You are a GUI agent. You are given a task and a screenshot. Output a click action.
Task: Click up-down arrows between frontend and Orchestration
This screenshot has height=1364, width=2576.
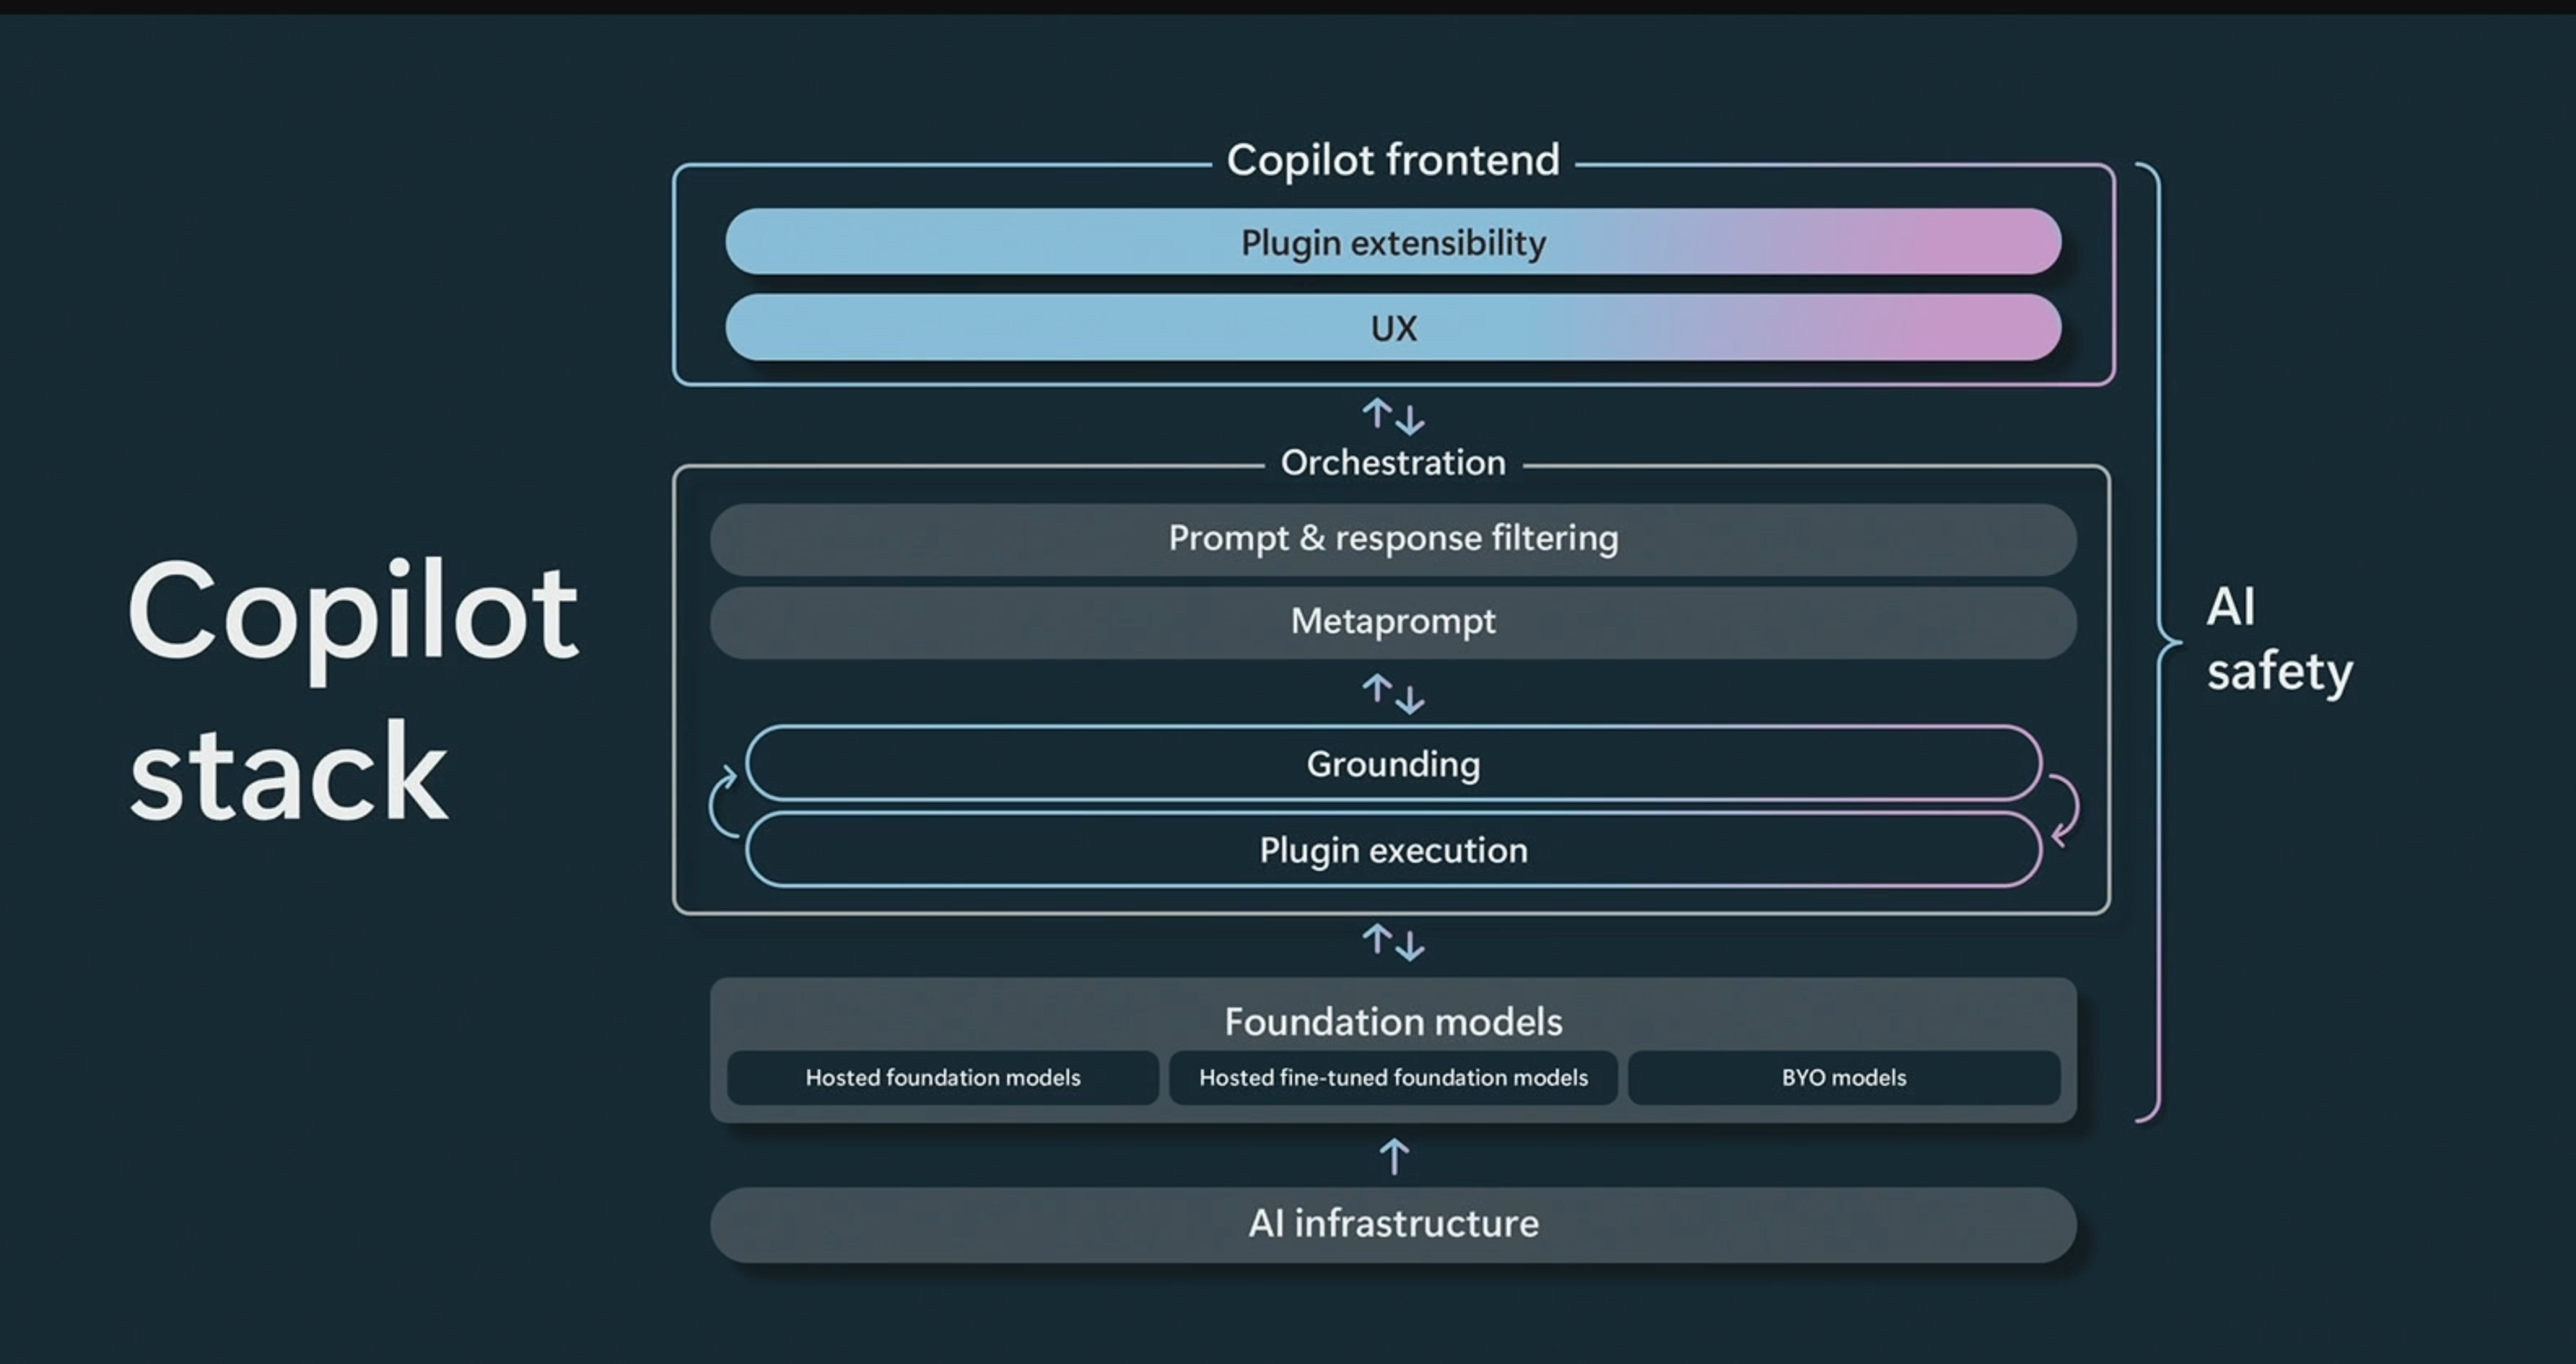tap(1393, 417)
